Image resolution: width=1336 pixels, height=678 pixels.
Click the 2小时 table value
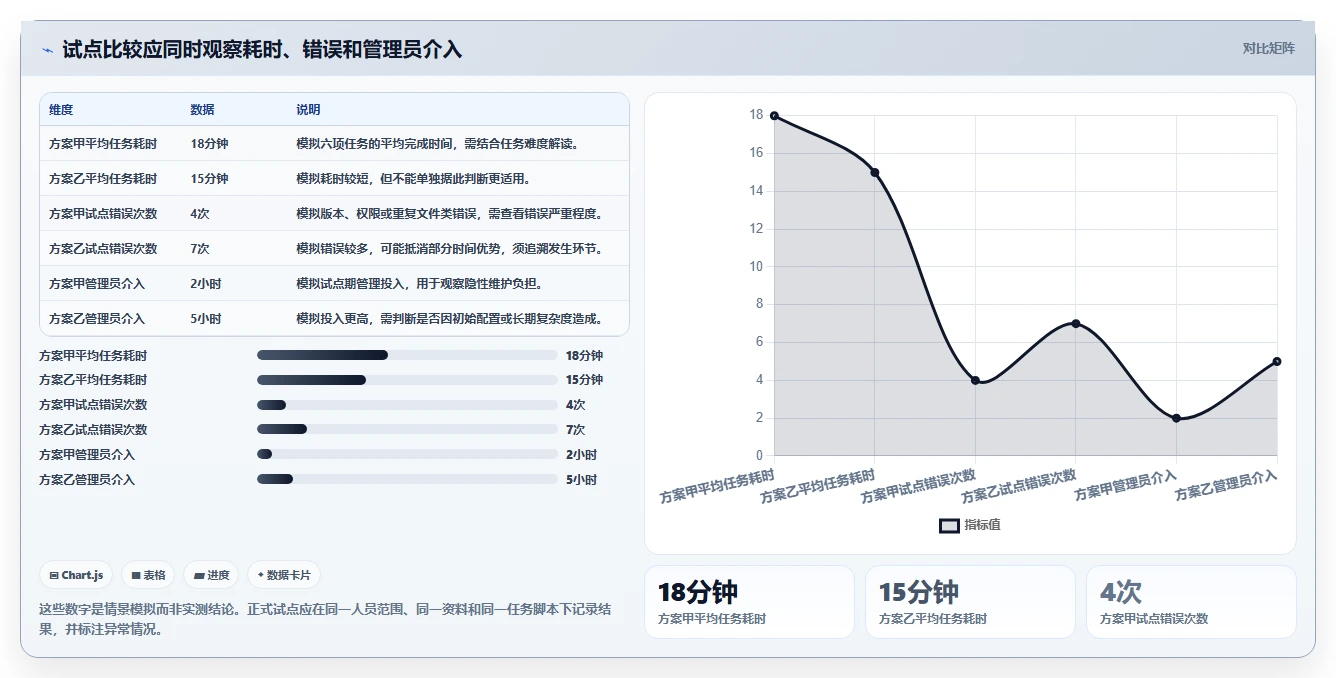pos(206,284)
